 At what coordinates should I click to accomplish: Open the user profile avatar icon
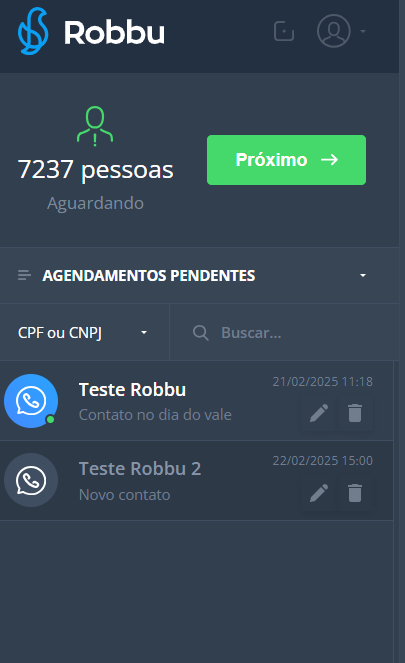[x=334, y=31]
